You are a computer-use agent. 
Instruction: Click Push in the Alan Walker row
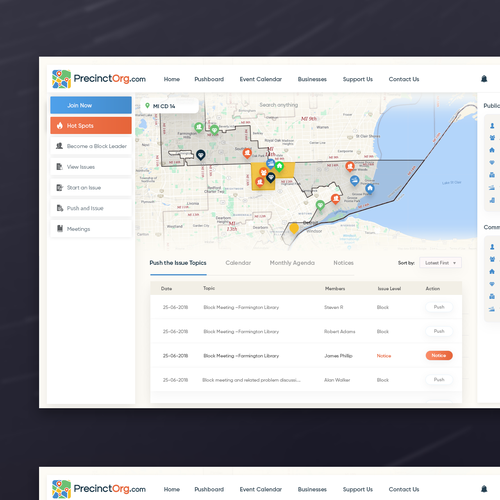pos(439,380)
